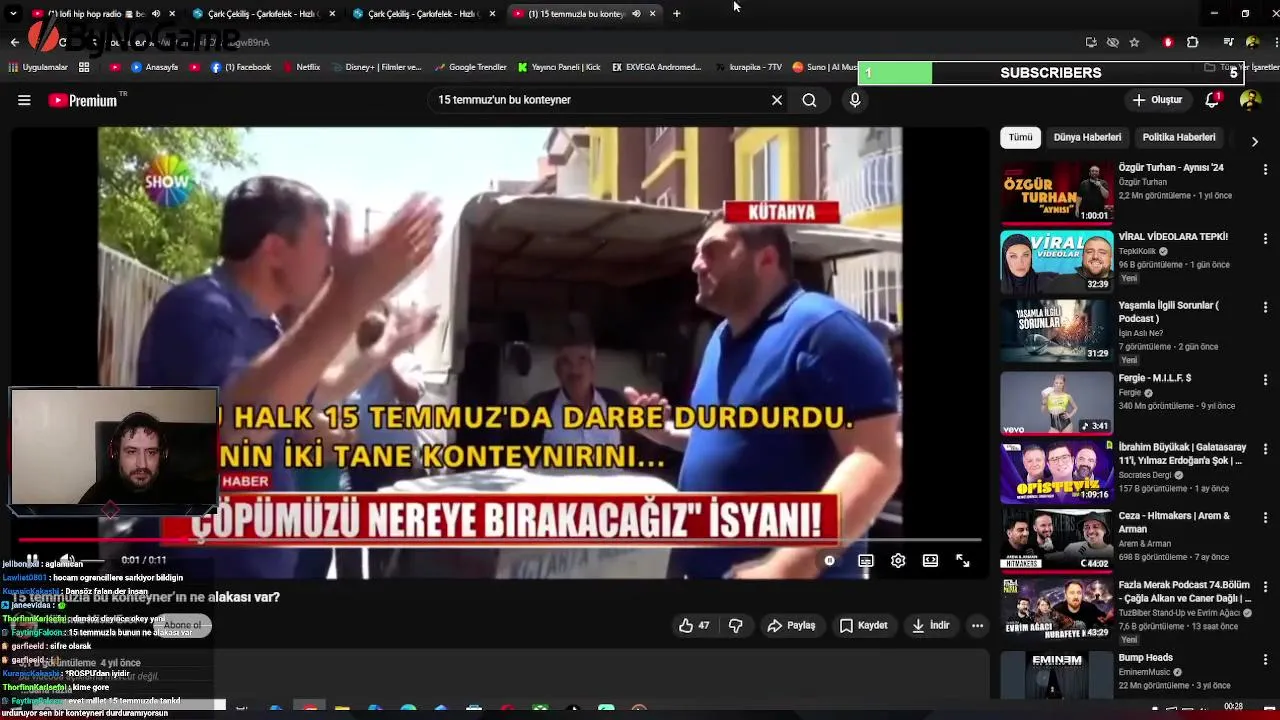Pause the playing video
The height and width of the screenshot is (720, 1280).
click(x=32, y=560)
